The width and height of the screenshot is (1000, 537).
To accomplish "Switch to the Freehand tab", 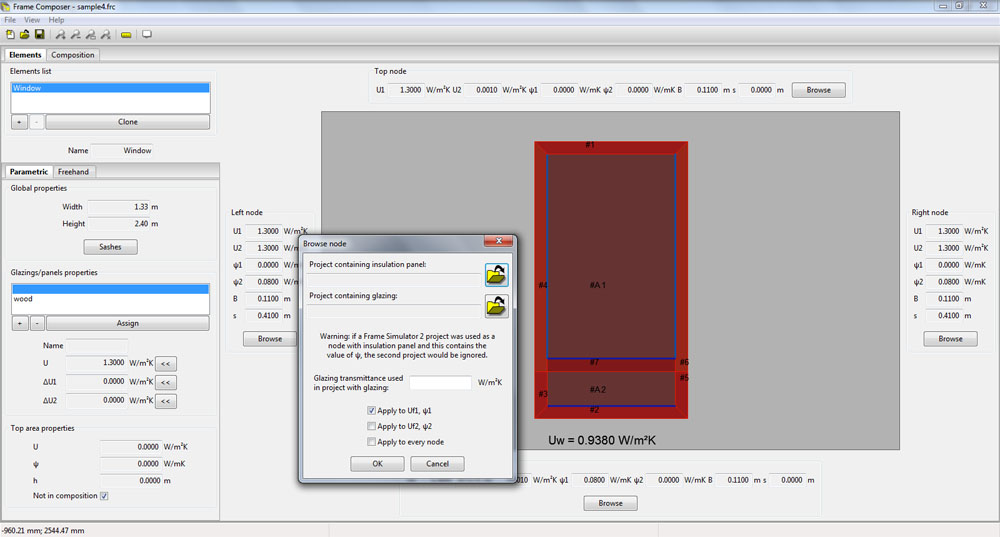I will (x=73, y=172).
